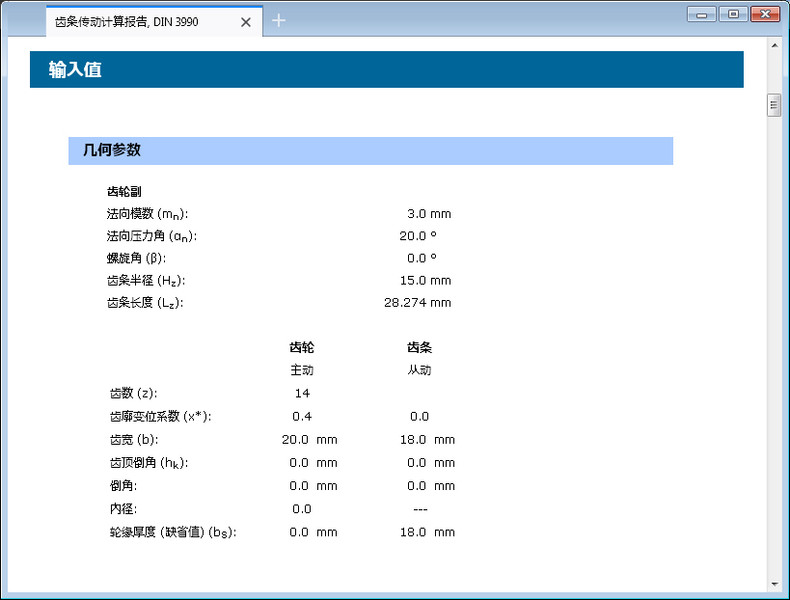This screenshot has height=600, width=790.
Task: Select the 齿条长度 value 28.274 mm
Action: tap(417, 302)
